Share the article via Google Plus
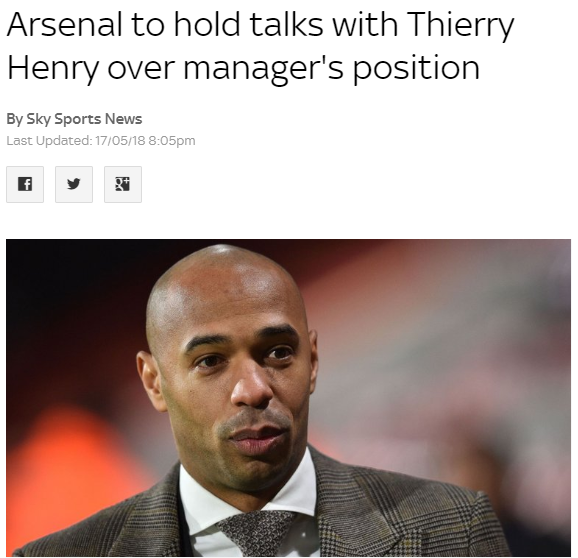The height and width of the screenshot is (558, 578). click(123, 184)
